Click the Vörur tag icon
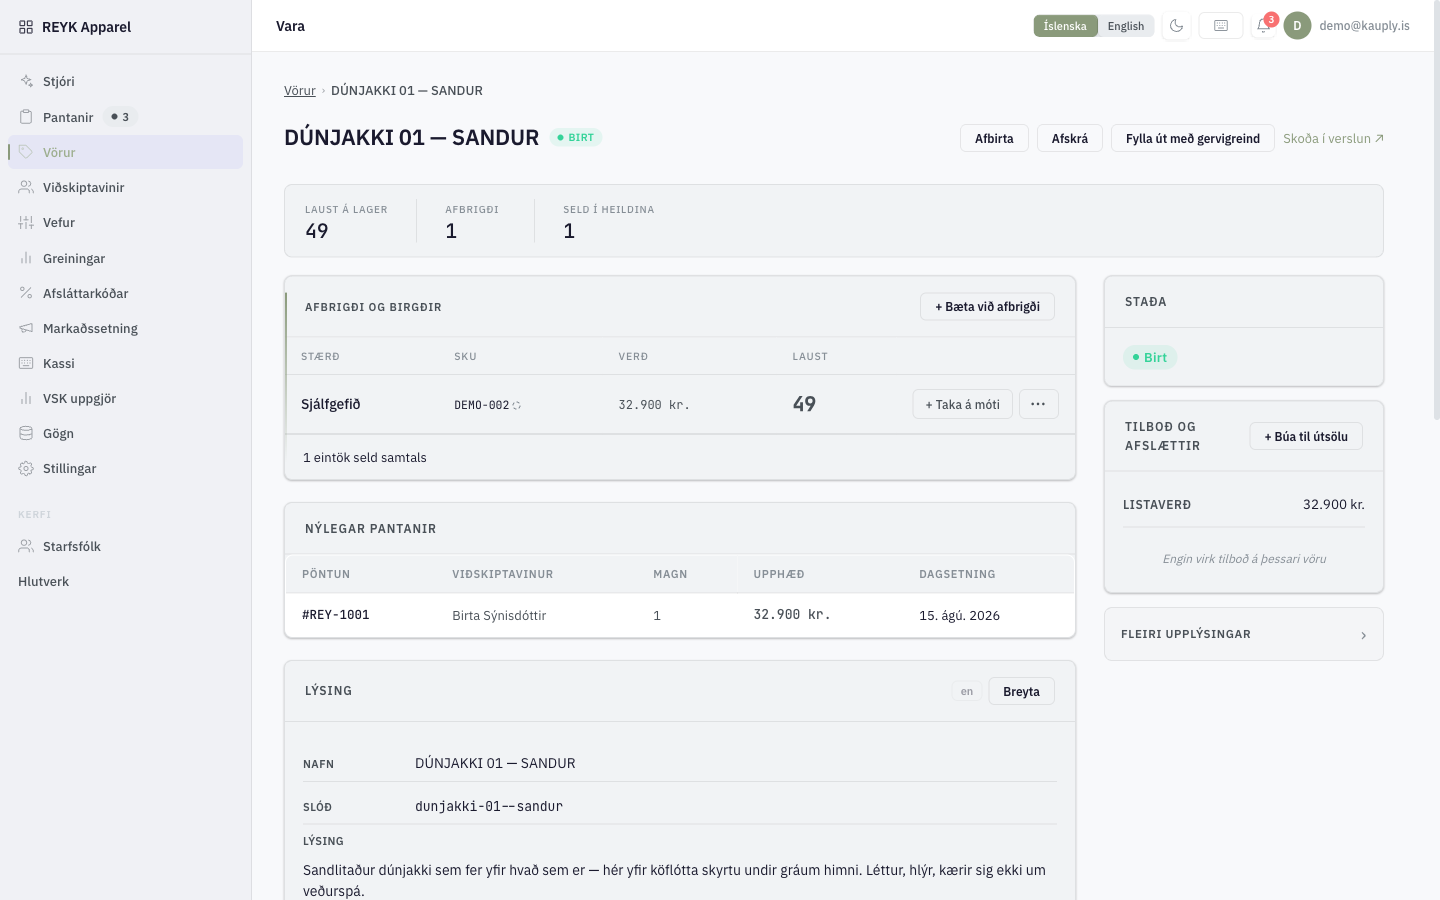The width and height of the screenshot is (1440, 900). pyautogui.click(x=26, y=152)
